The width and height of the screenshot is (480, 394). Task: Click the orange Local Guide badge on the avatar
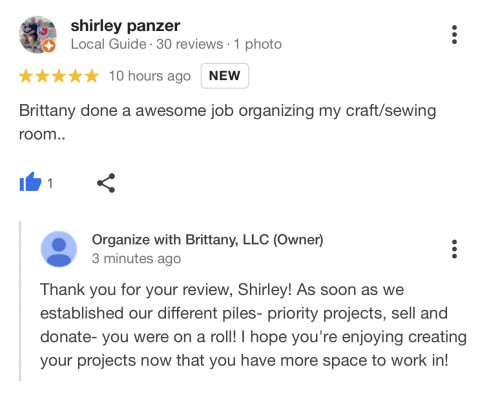tap(49, 46)
